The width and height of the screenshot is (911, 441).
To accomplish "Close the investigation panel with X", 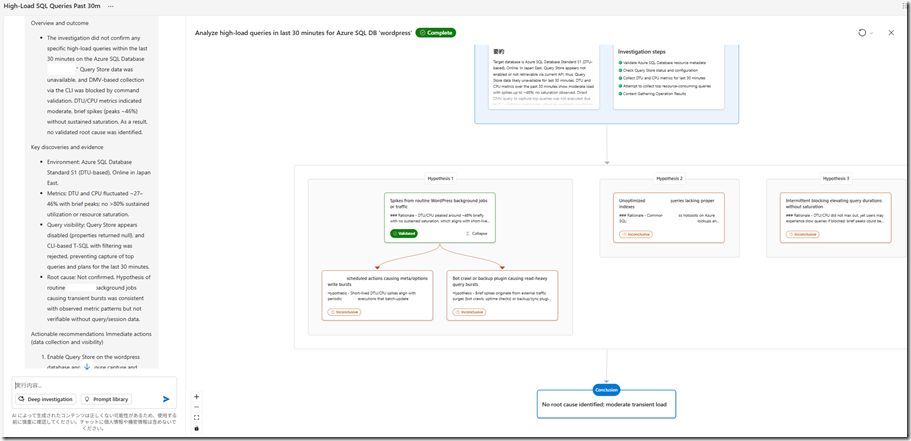I will [890, 33].
